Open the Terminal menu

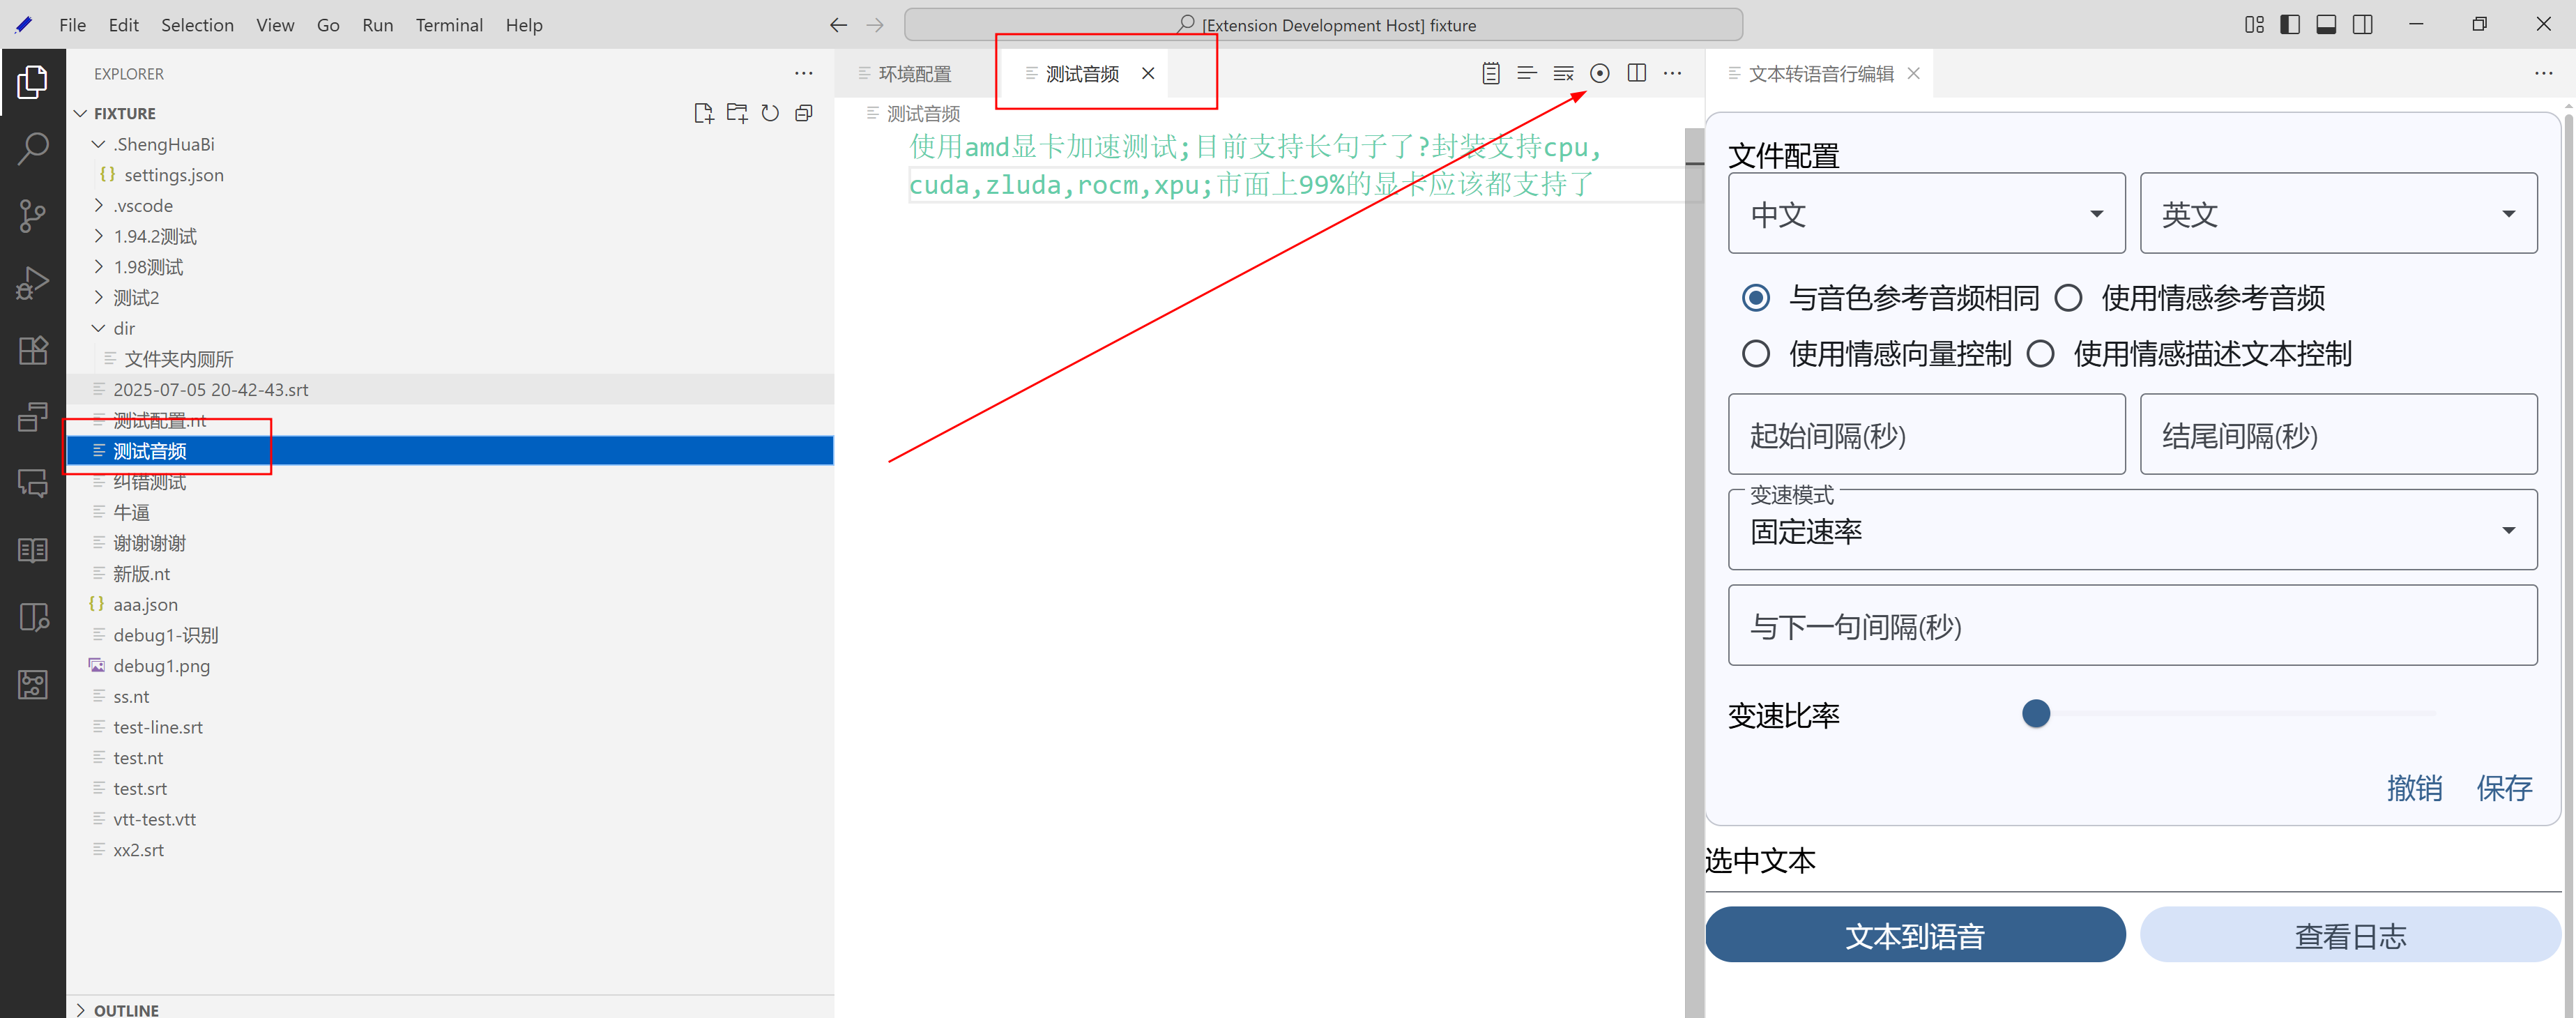[x=448, y=25]
